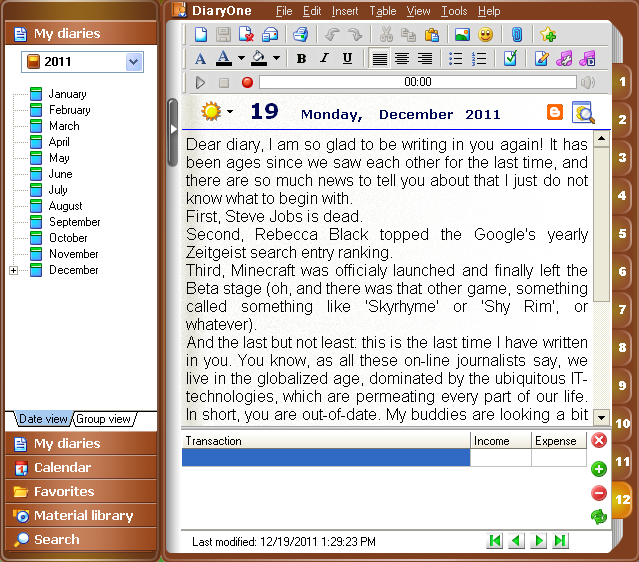
Task: Undo the last action
Action: pos(332,35)
